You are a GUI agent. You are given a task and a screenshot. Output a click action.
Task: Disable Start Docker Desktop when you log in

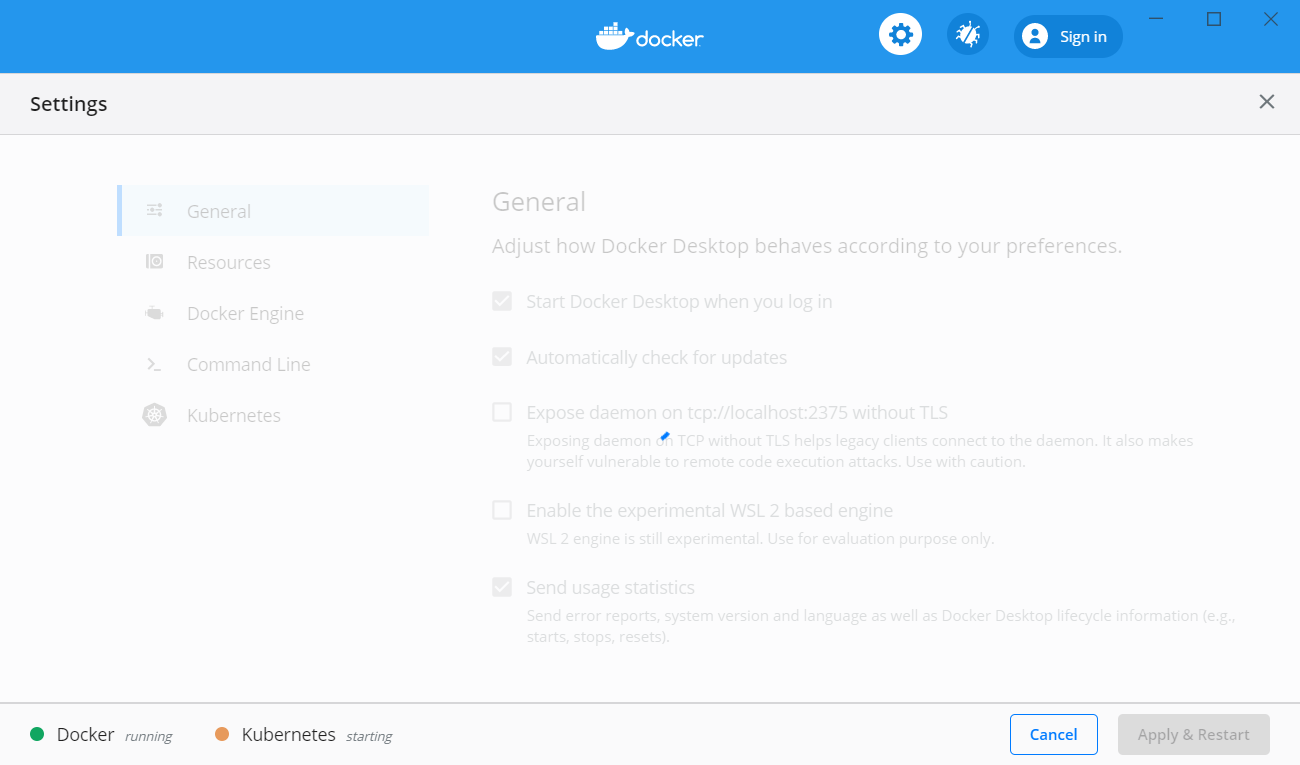point(502,300)
